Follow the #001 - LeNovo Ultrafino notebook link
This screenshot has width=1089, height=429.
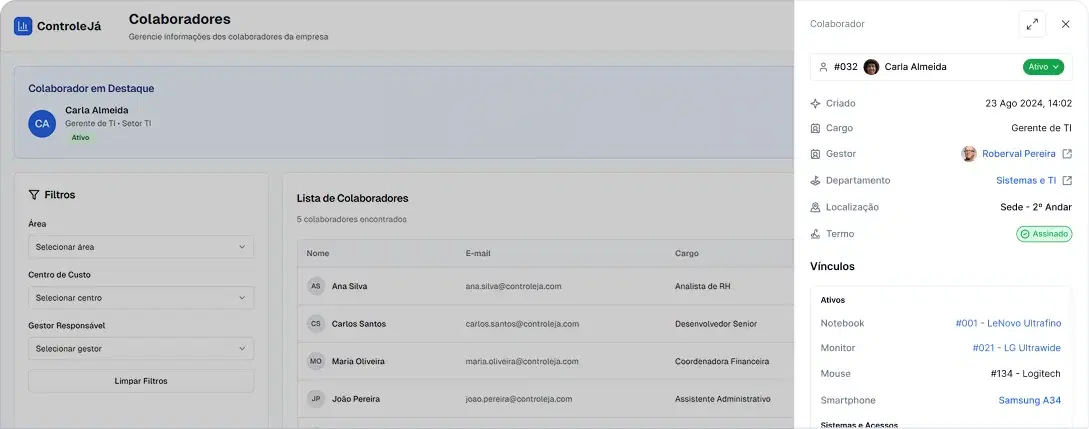tap(1008, 324)
